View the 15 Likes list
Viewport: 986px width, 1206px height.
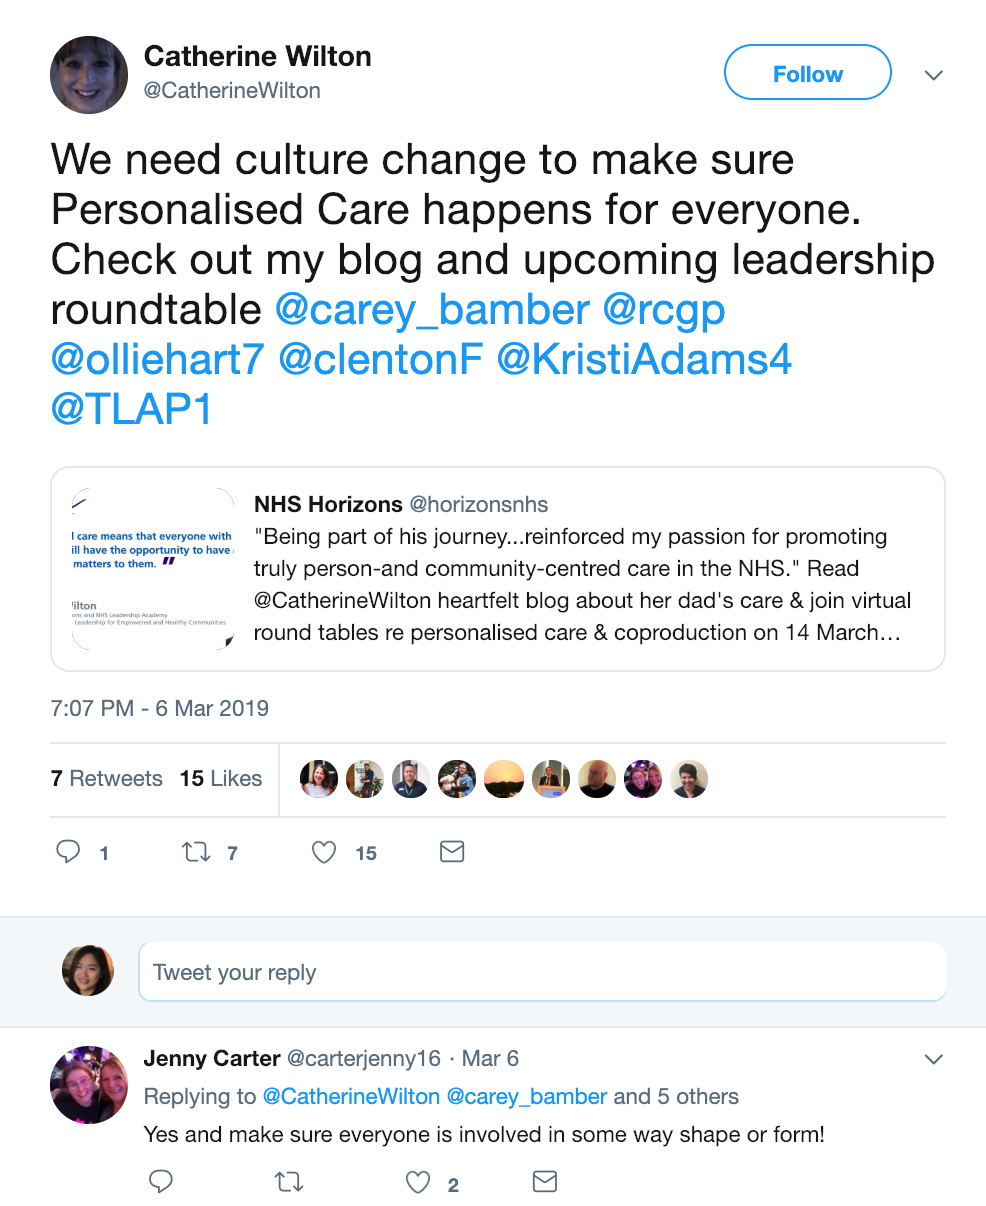tap(221, 779)
